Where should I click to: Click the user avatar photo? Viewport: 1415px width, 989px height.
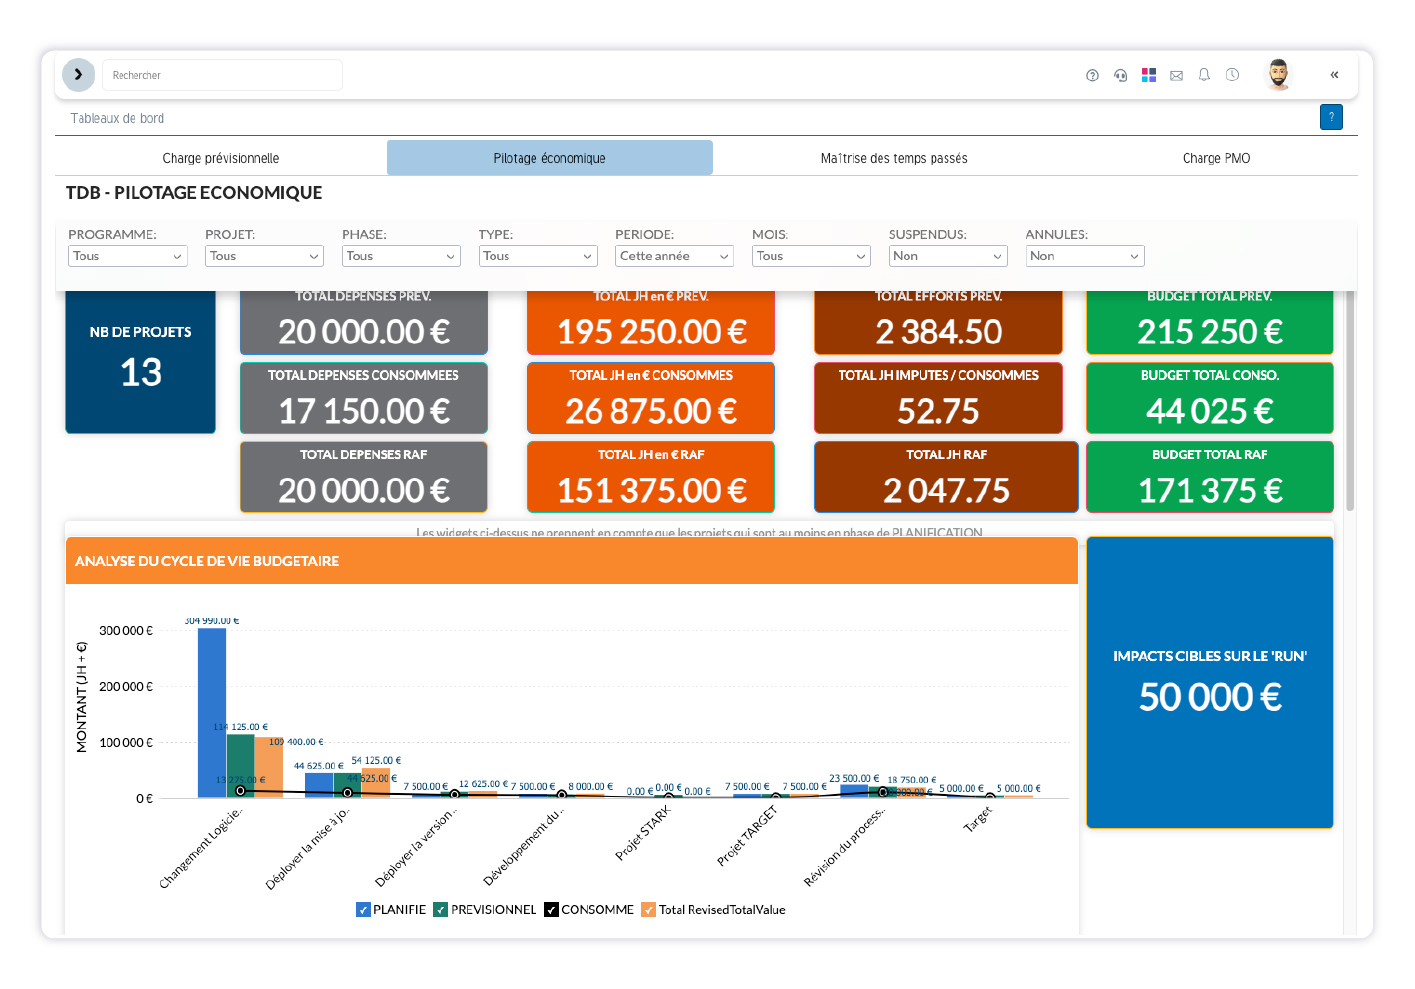1278,73
